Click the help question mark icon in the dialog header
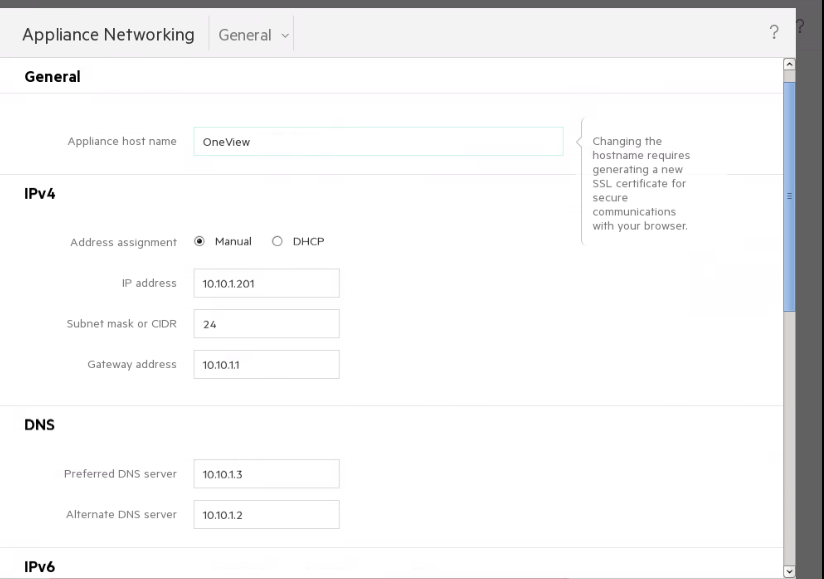Screen dimensions: 824x579 tap(774, 34)
